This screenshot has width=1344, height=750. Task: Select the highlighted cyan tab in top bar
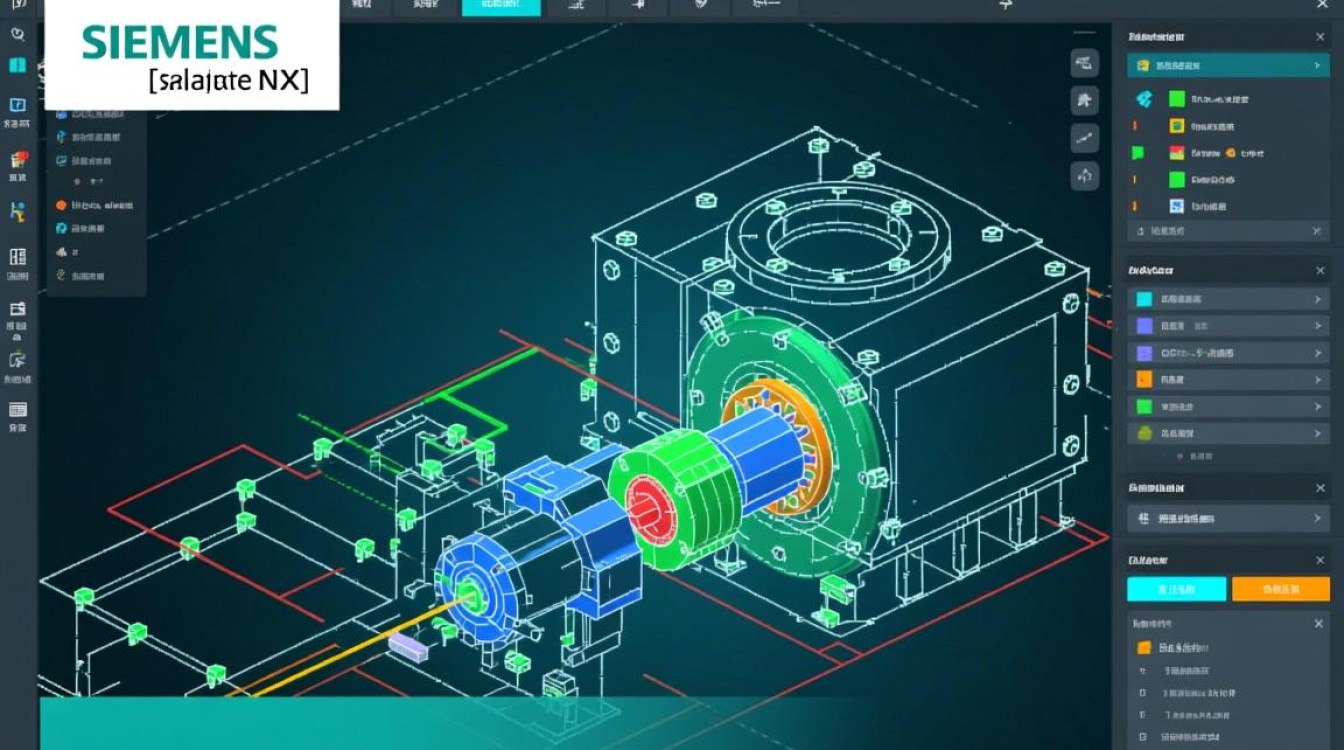click(x=501, y=7)
